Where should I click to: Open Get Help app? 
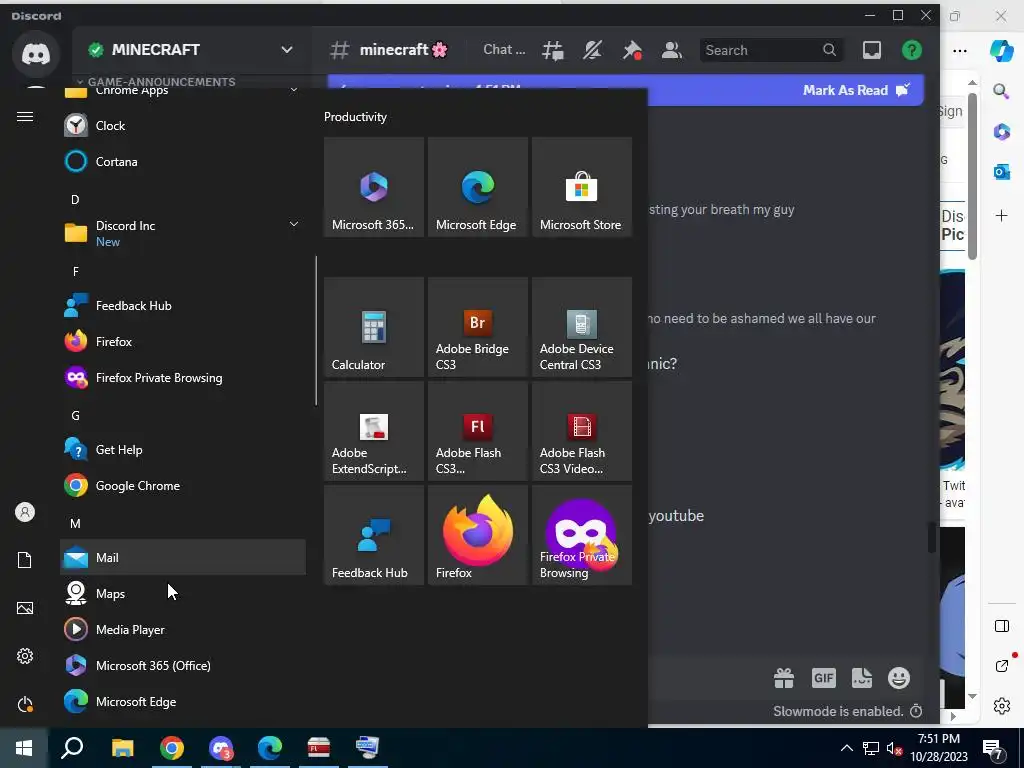183,449
